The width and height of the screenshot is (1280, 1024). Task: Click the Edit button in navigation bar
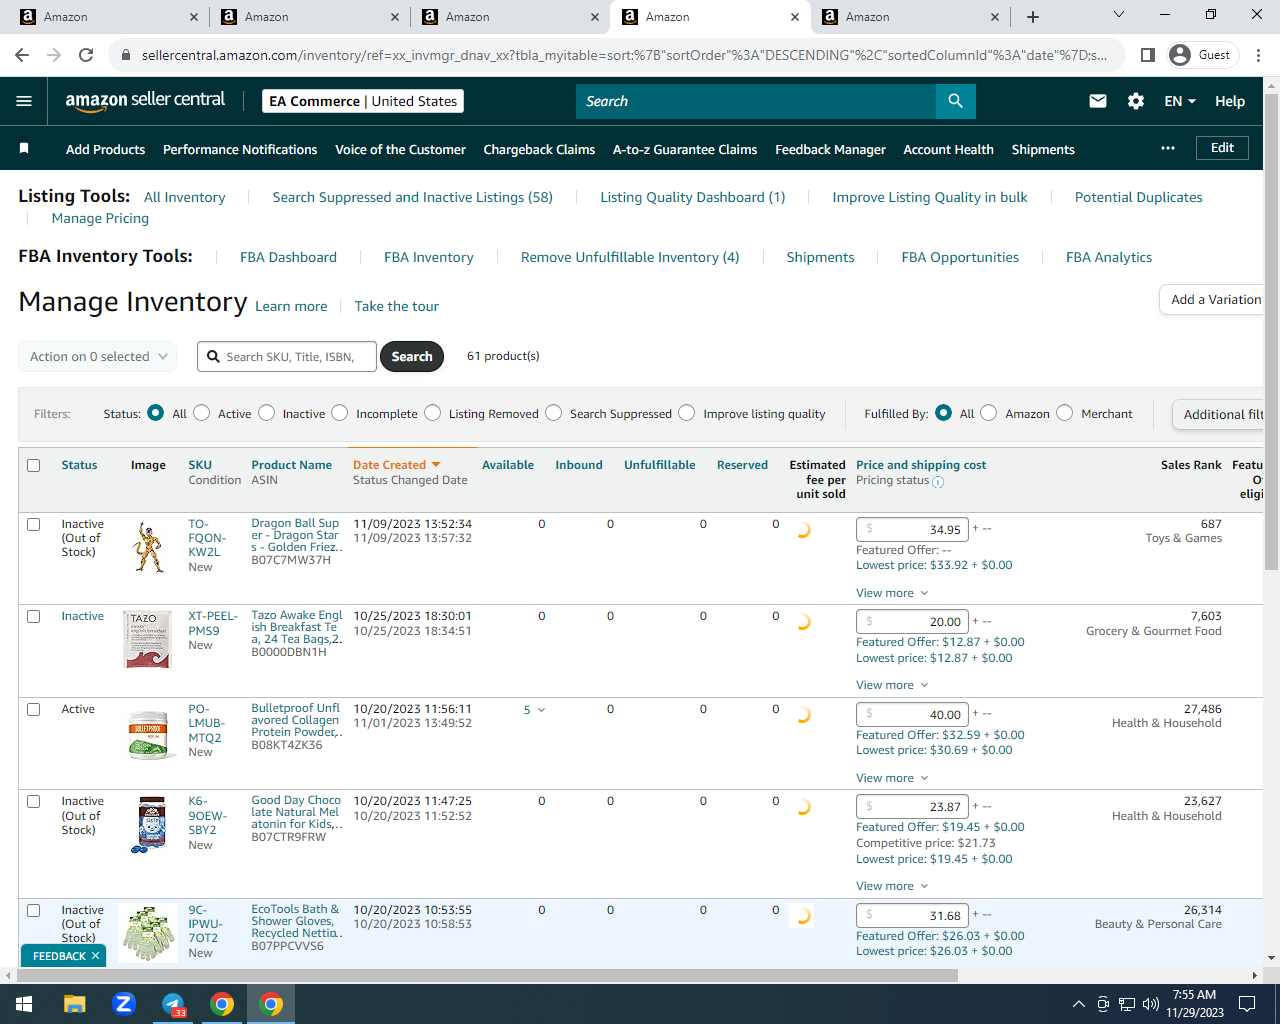1222,148
